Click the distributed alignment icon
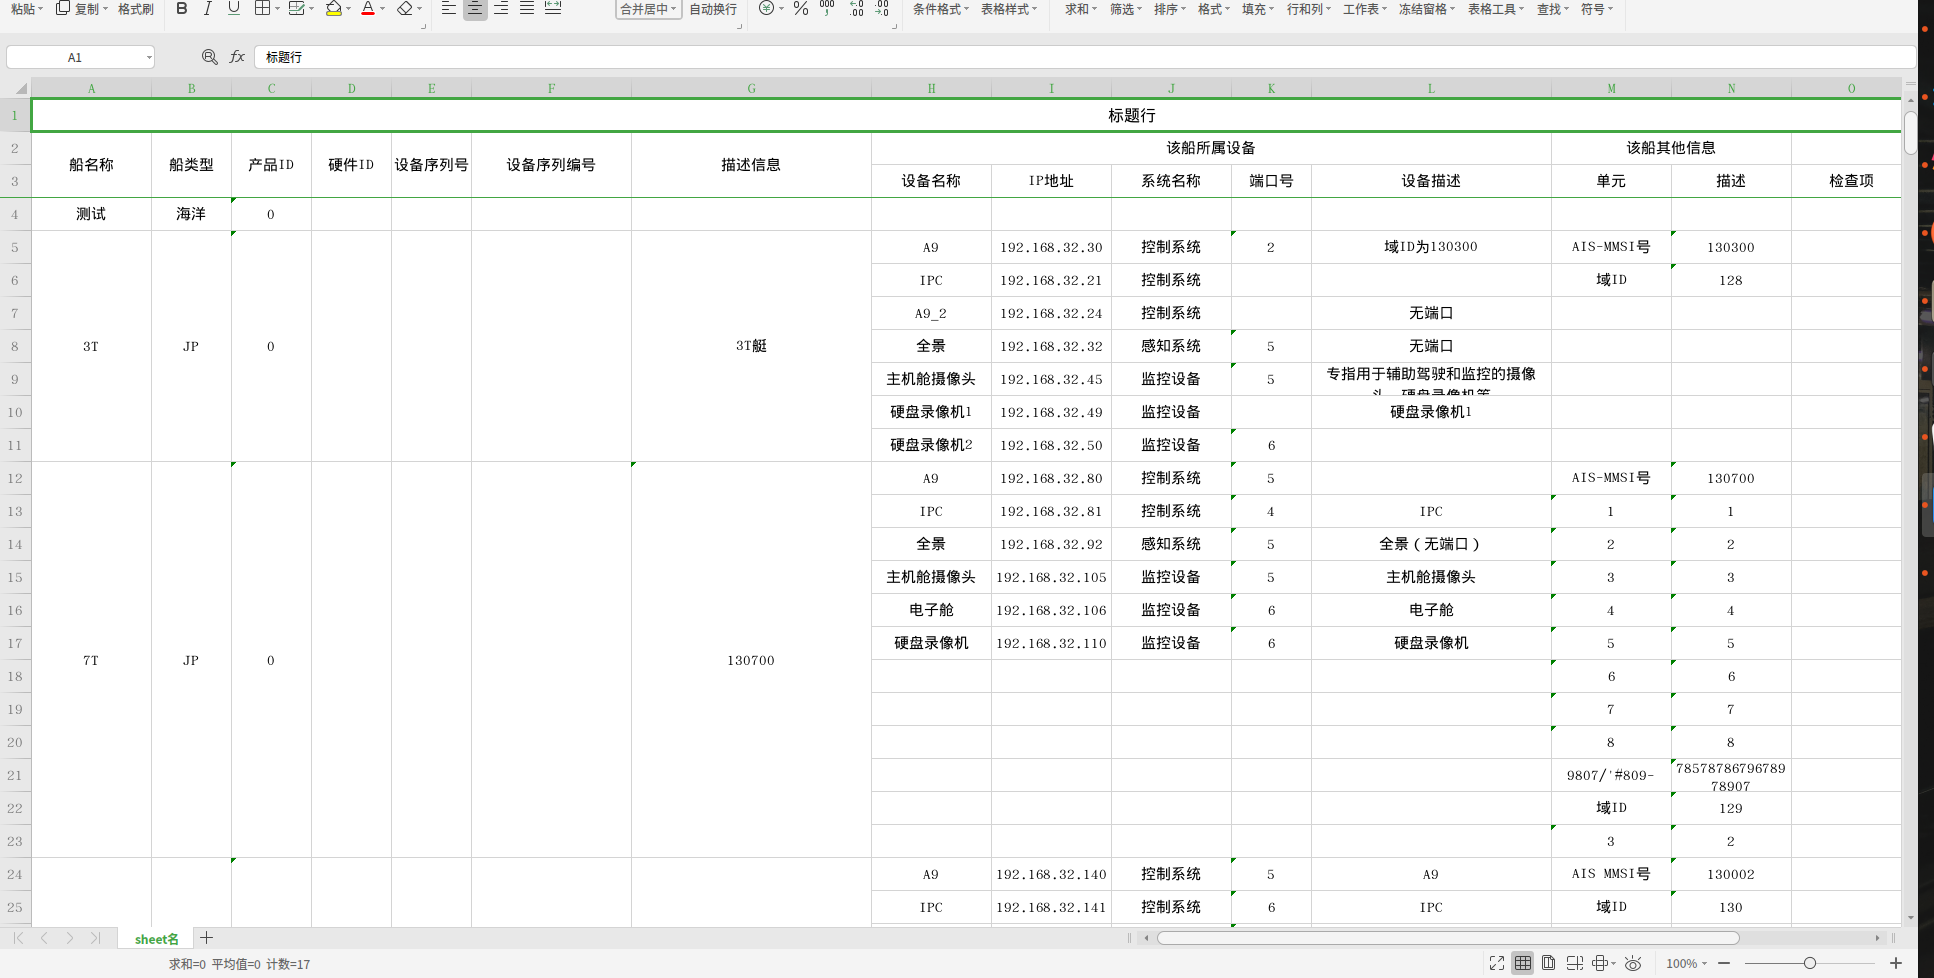Screen dimensions: 1934x978 click(x=553, y=8)
